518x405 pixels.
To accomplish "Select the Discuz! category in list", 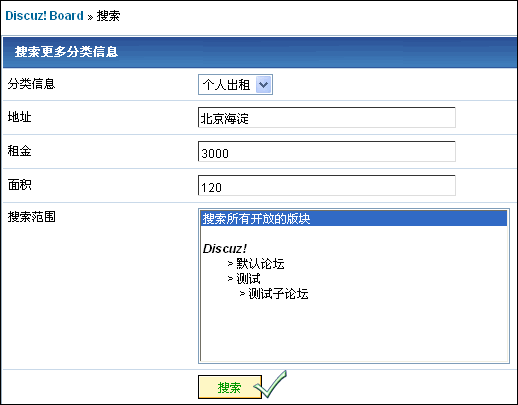I will (225, 249).
